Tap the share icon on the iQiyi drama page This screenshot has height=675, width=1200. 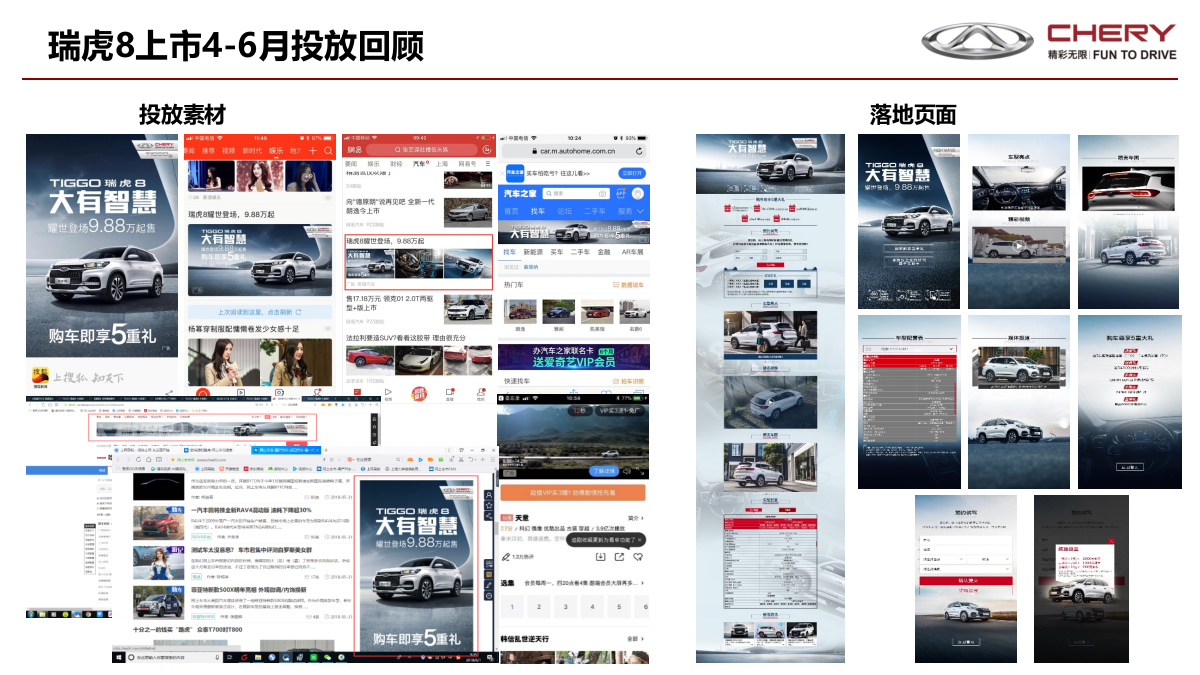619,555
